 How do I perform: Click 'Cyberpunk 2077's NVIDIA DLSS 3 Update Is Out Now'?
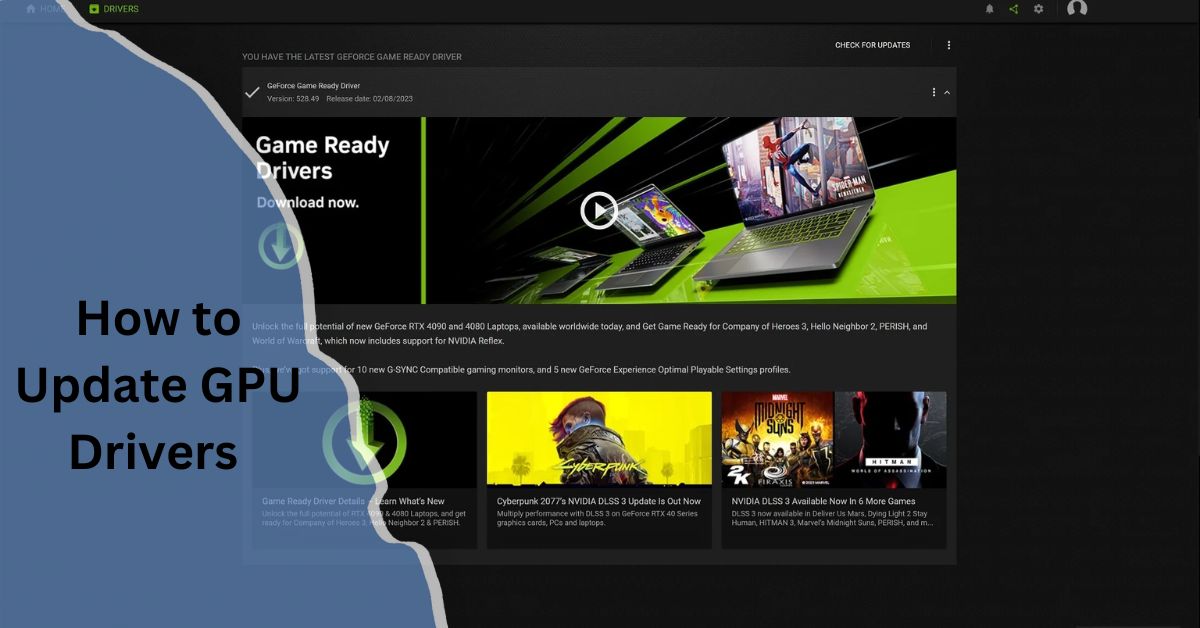(x=599, y=501)
